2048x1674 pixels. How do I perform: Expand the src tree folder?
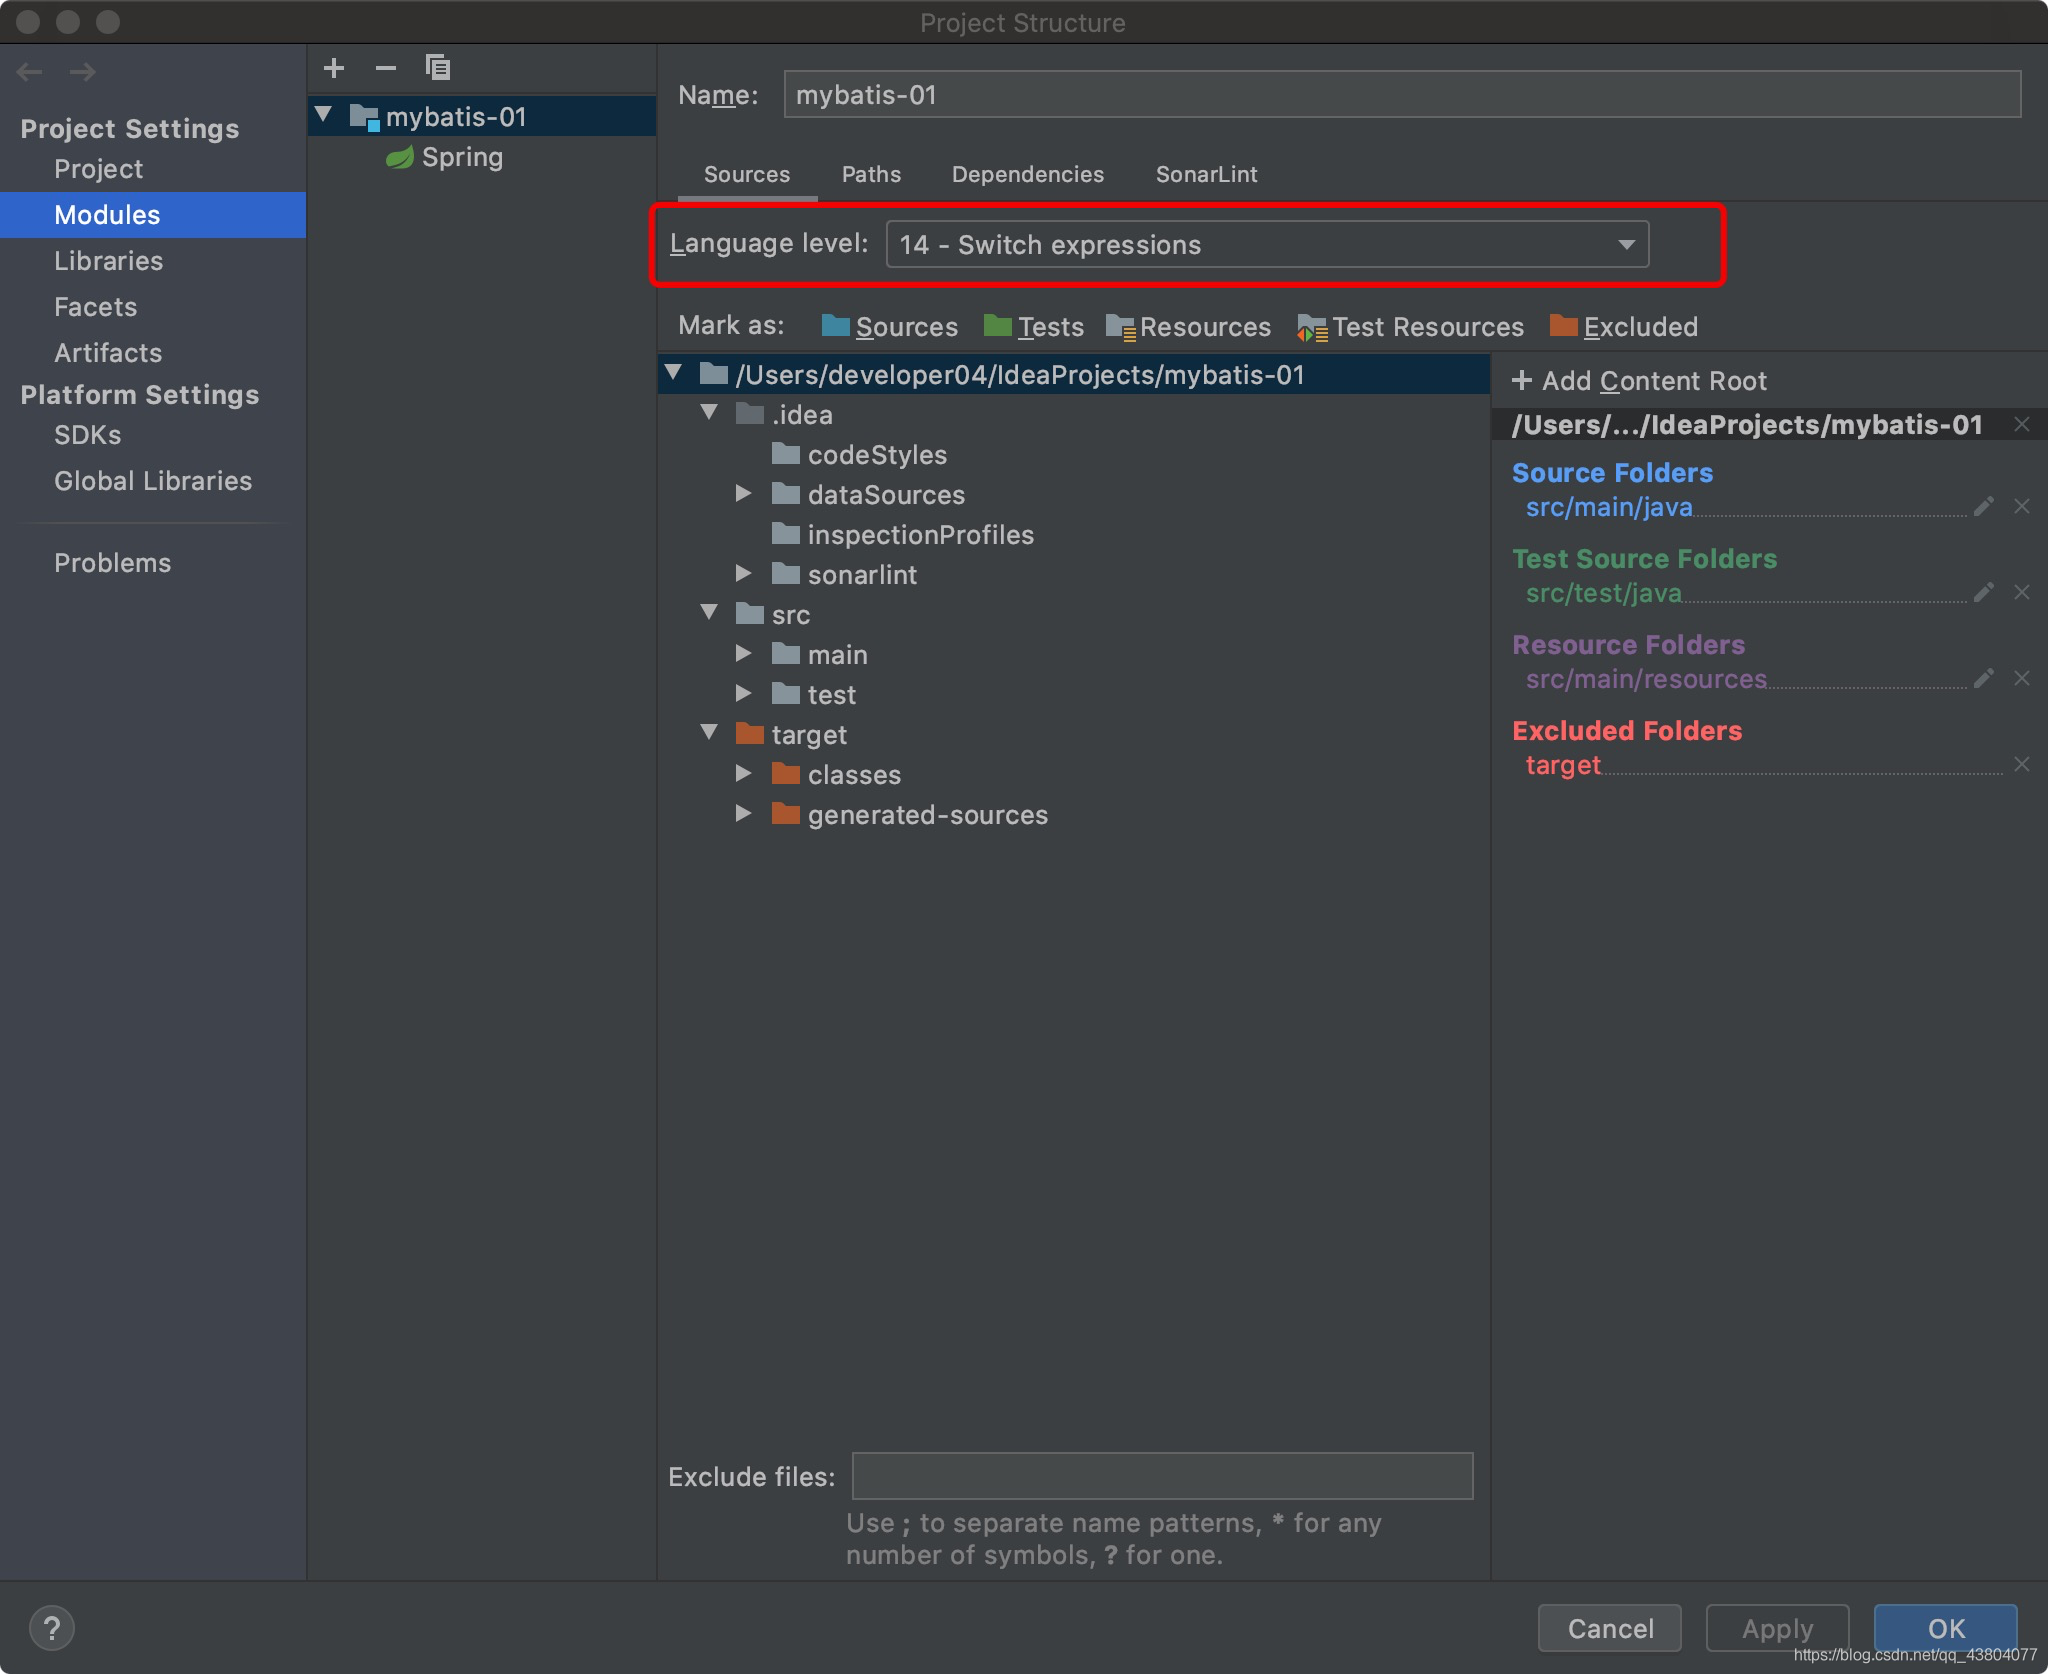(x=709, y=612)
